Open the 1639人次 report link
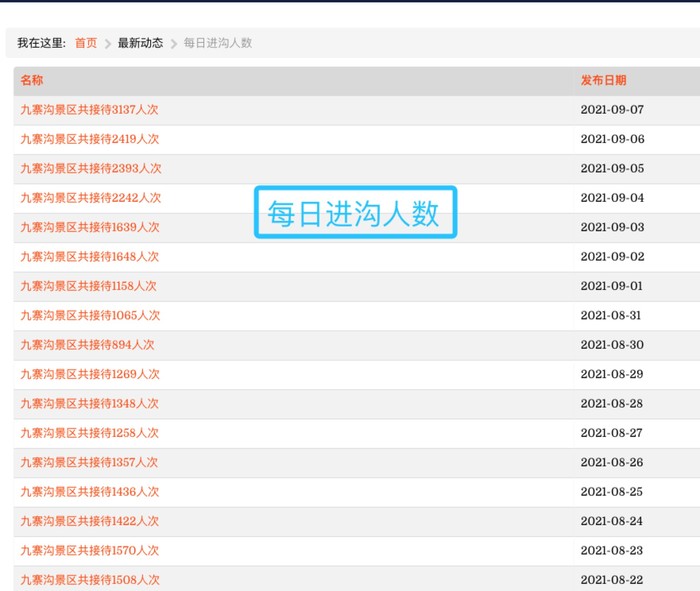Image resolution: width=700 pixels, height=591 pixels. tap(90, 227)
